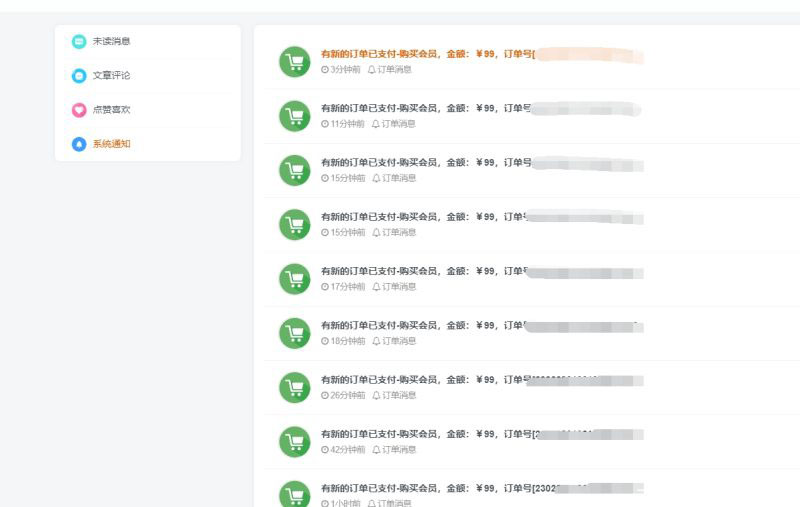
Task: Click the 订单消息 tag under the 42分钟前 order
Action: click(x=394, y=450)
